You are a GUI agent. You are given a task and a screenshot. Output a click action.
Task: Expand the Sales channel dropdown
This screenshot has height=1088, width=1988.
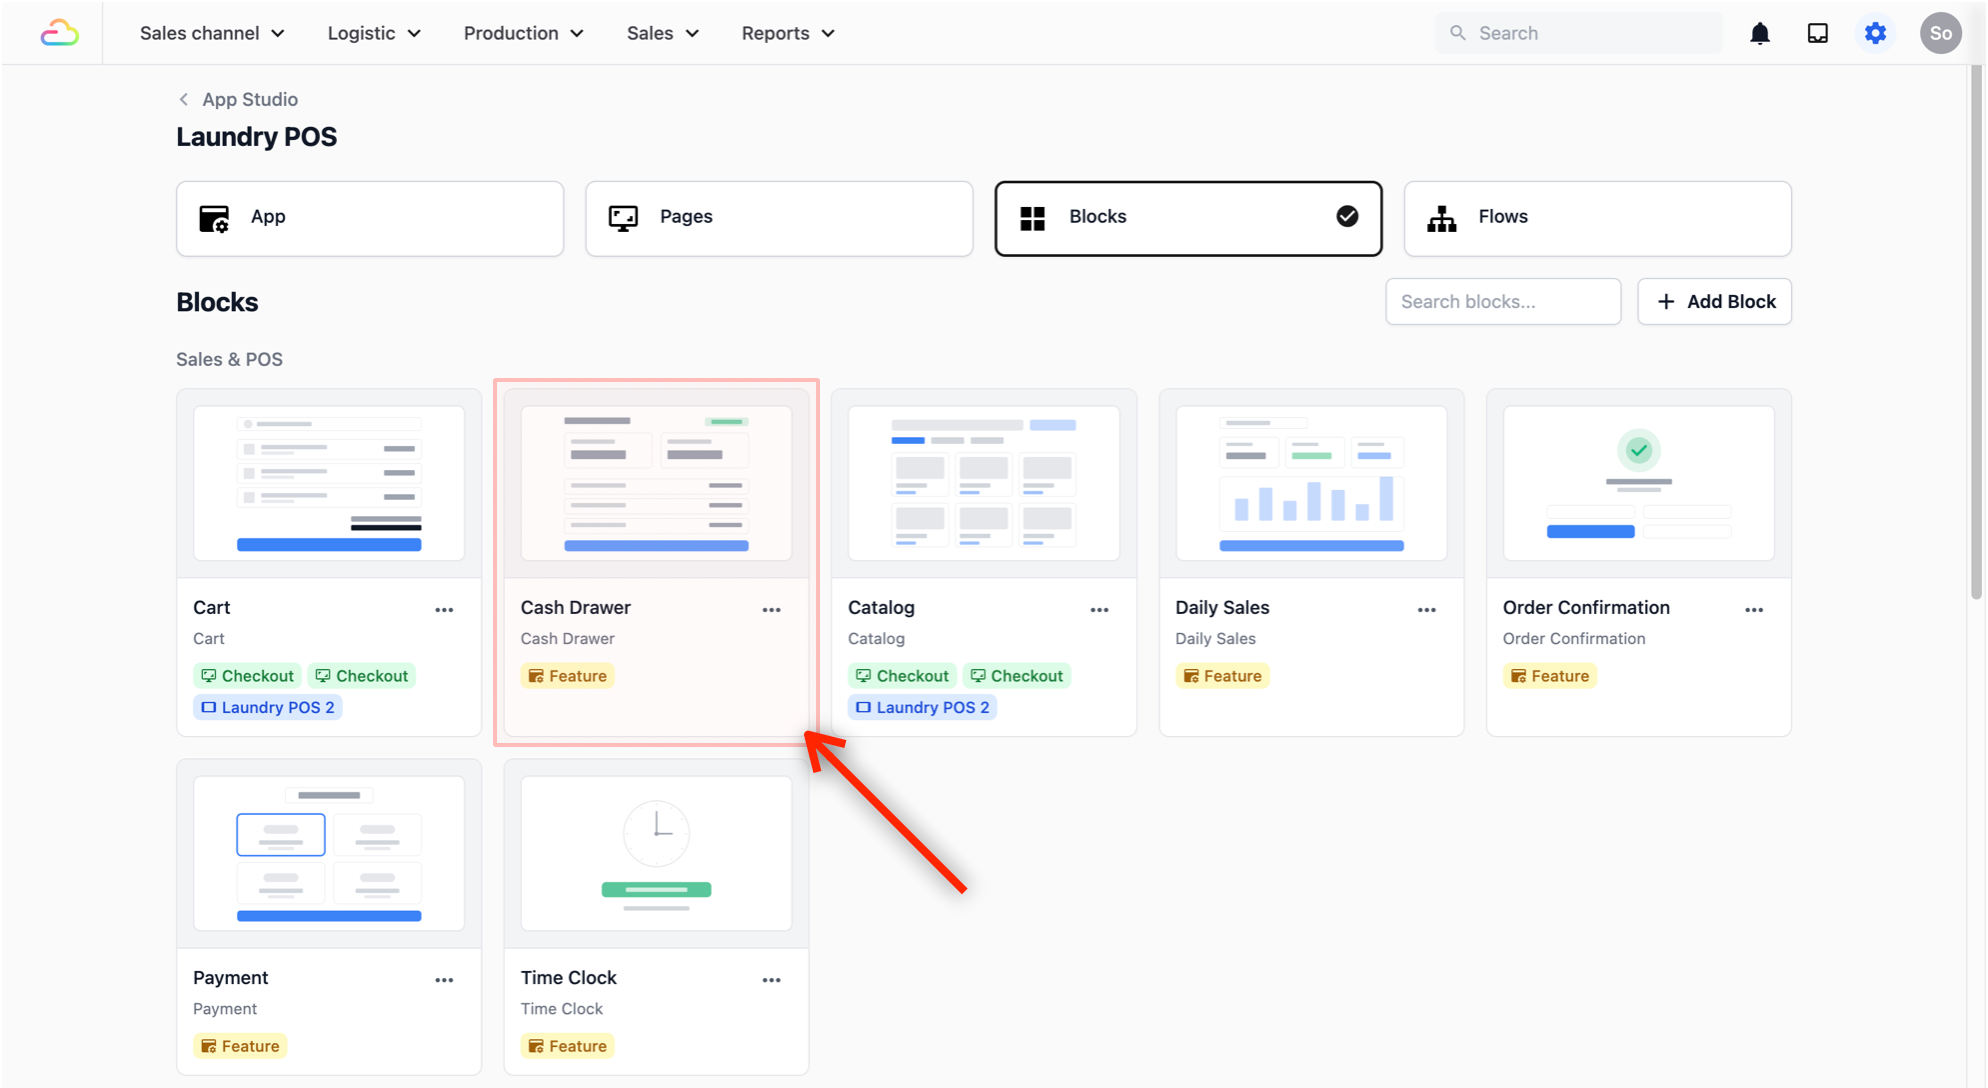tap(212, 33)
